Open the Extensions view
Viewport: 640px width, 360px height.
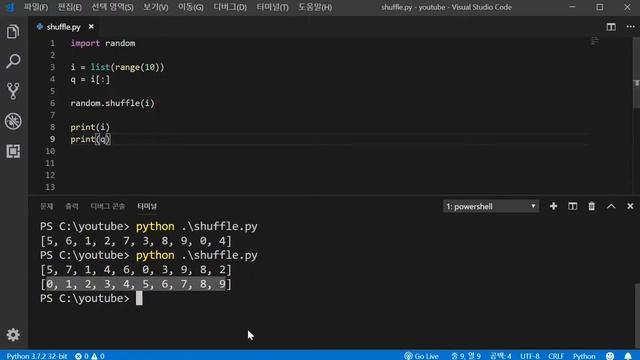pos(13,151)
